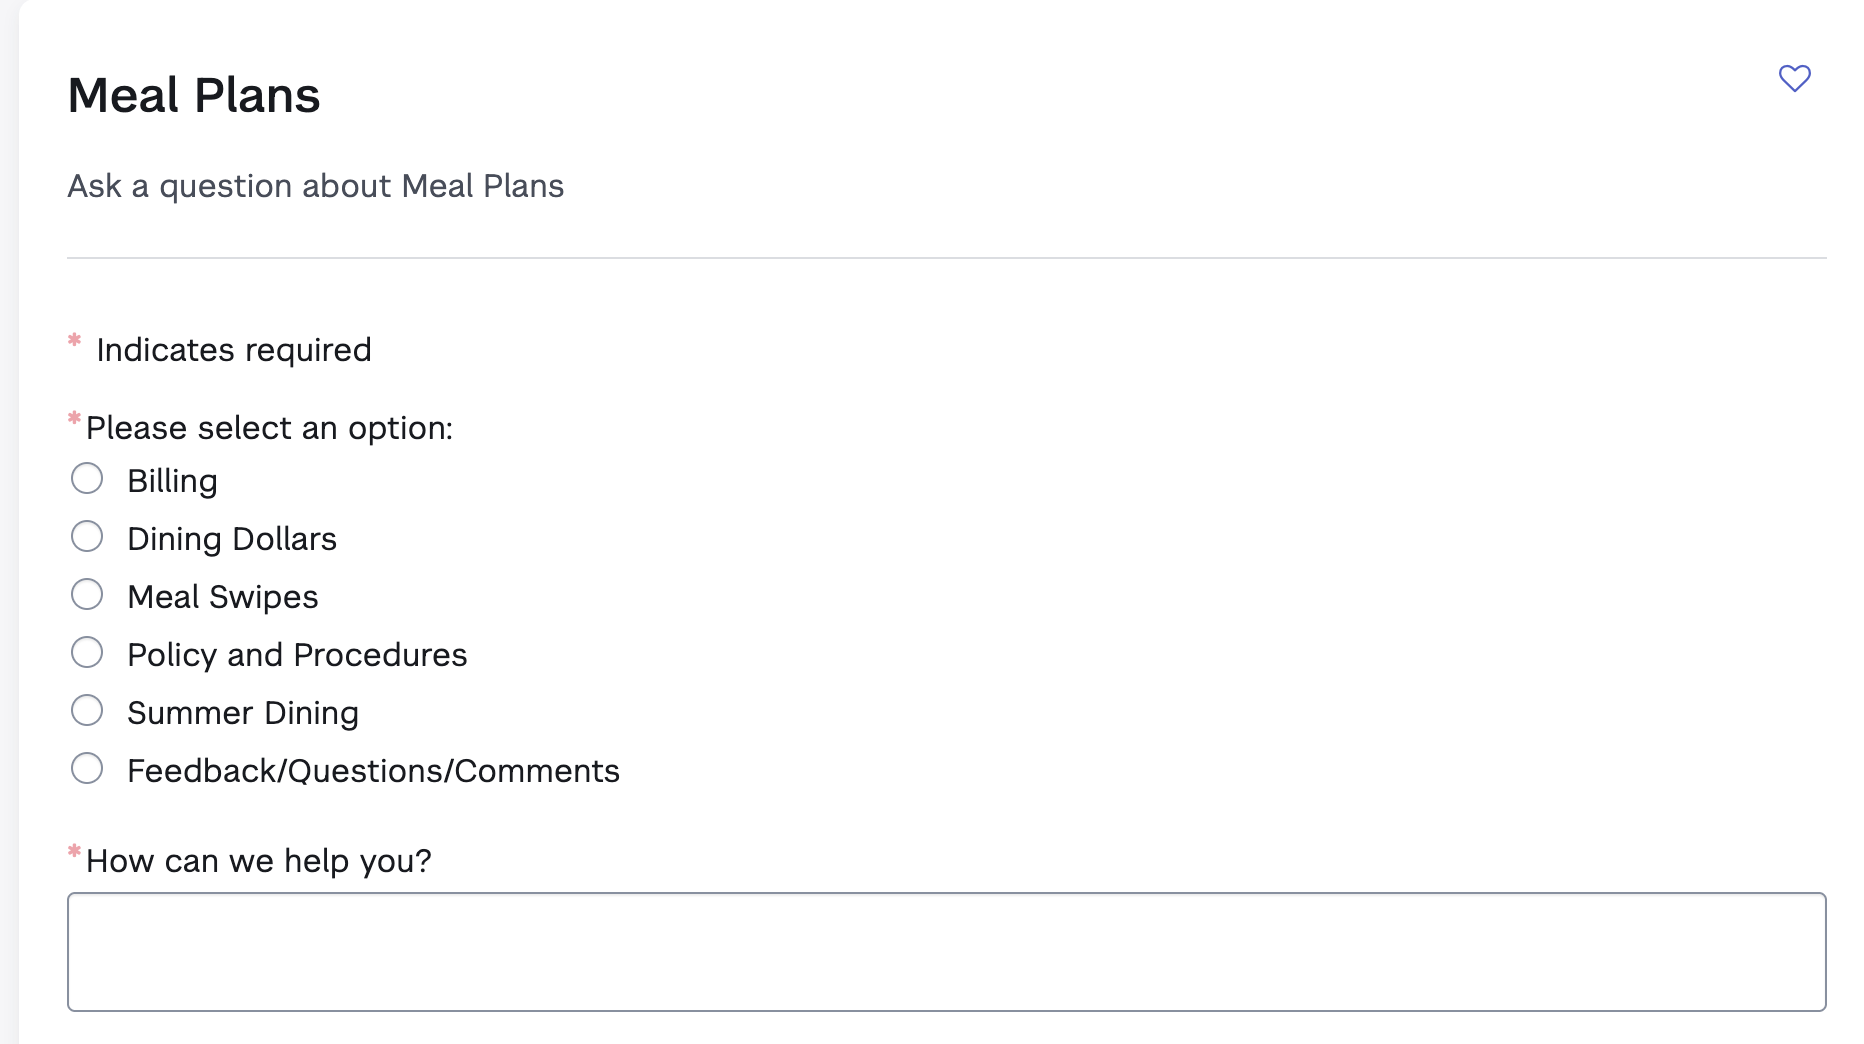Choose the Dining Dollars radio circle
Image resolution: width=1864 pixels, height=1044 pixels.
[87, 537]
